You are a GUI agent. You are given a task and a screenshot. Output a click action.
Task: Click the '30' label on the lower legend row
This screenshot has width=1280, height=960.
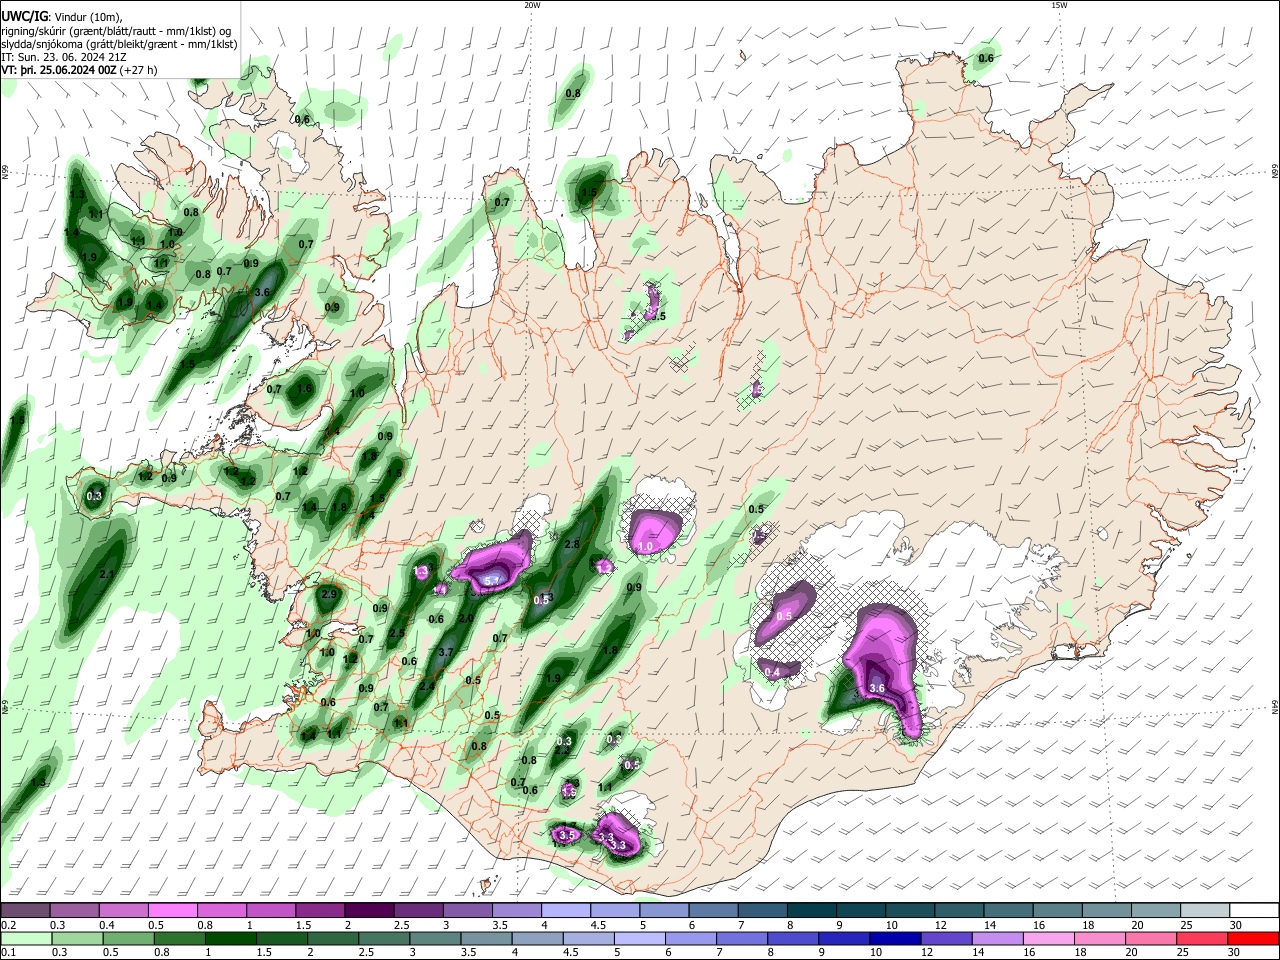pos(1236,953)
